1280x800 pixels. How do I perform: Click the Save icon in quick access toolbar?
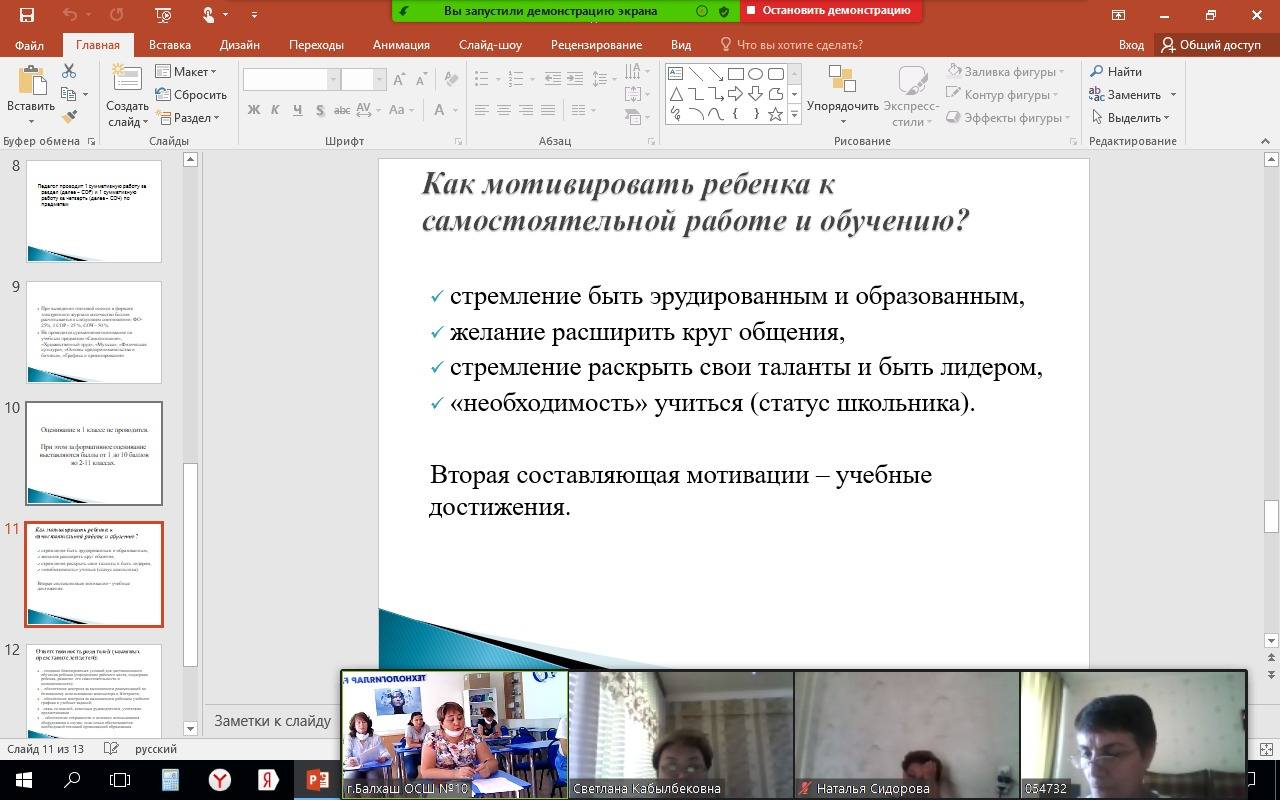coord(26,15)
